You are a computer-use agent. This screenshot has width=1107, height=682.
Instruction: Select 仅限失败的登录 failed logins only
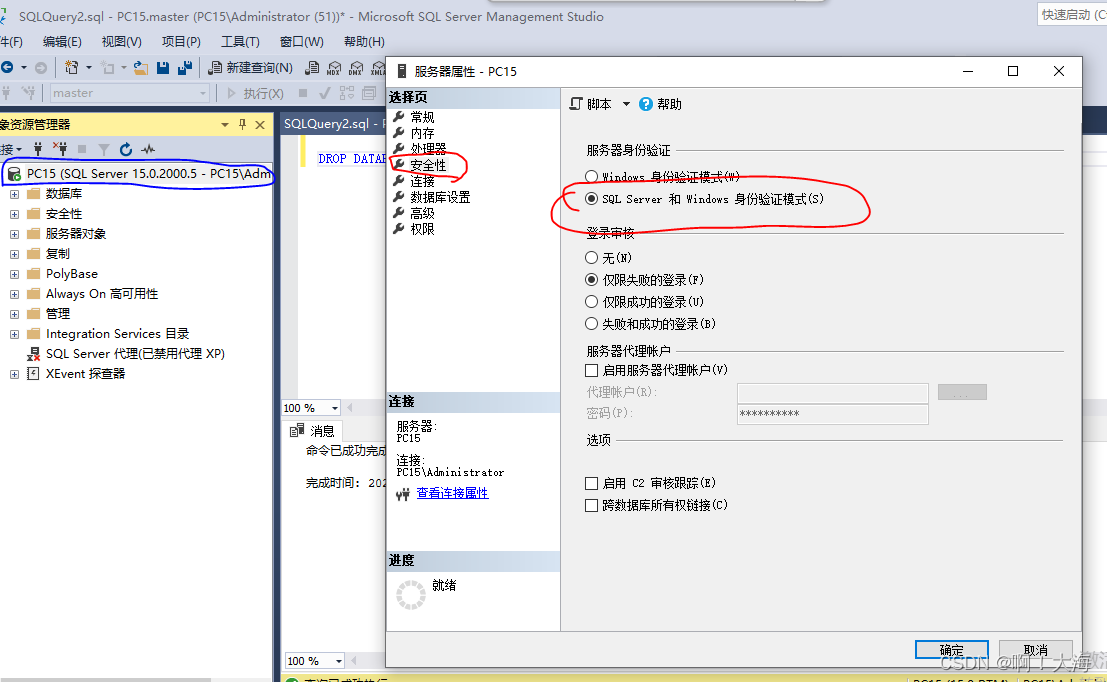point(591,280)
